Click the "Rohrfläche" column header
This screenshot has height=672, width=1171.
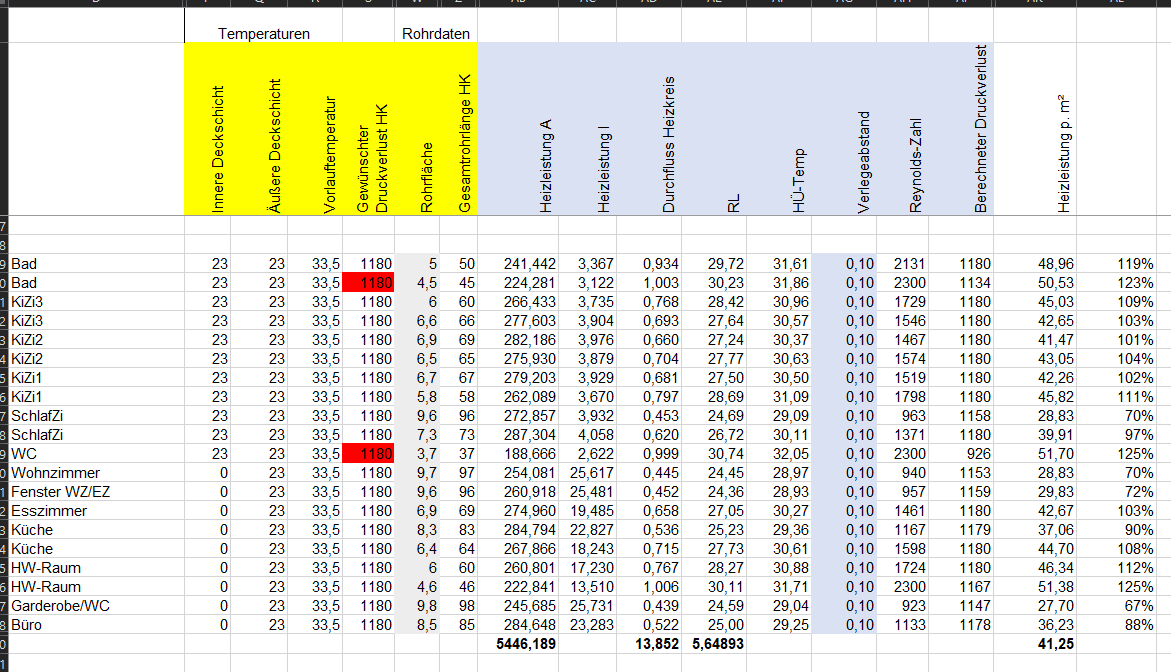417,129
